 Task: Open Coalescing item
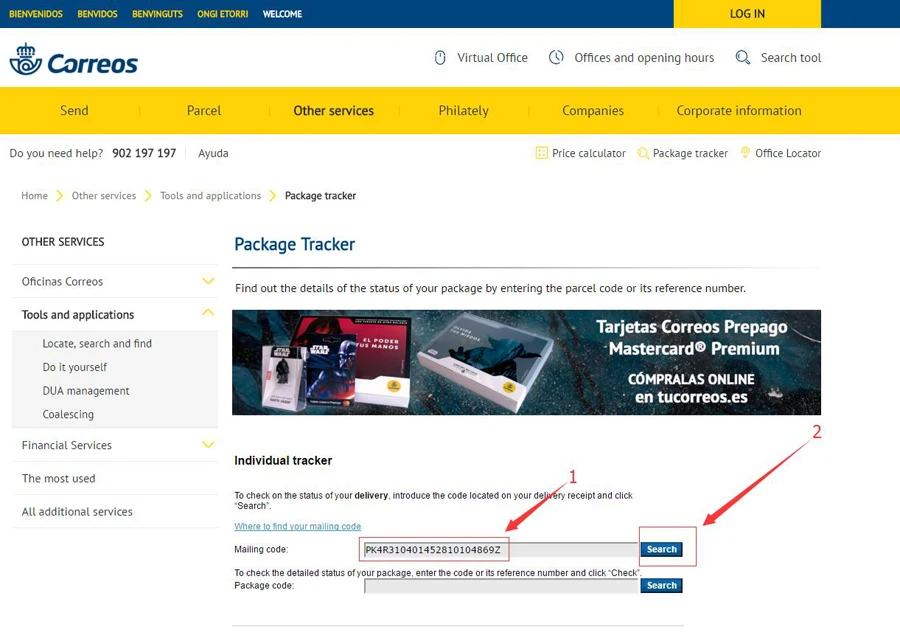click(x=68, y=414)
